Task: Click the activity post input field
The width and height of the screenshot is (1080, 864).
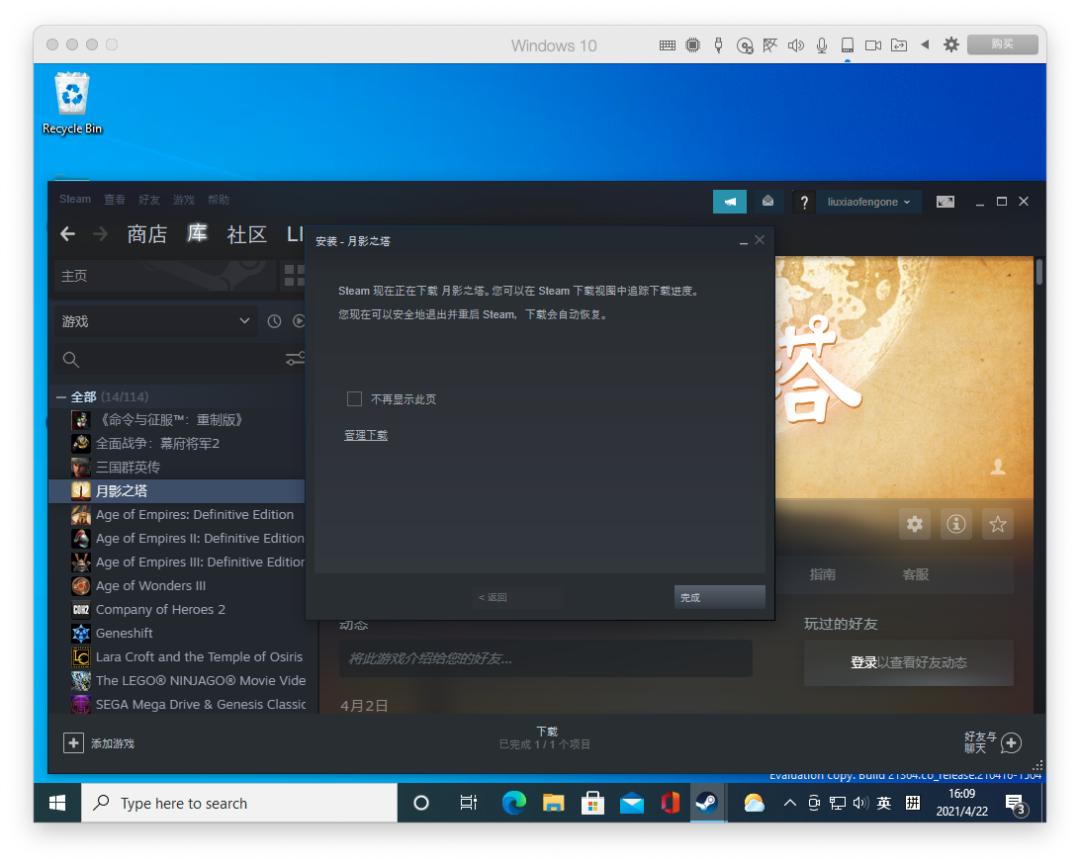Action: [546, 658]
